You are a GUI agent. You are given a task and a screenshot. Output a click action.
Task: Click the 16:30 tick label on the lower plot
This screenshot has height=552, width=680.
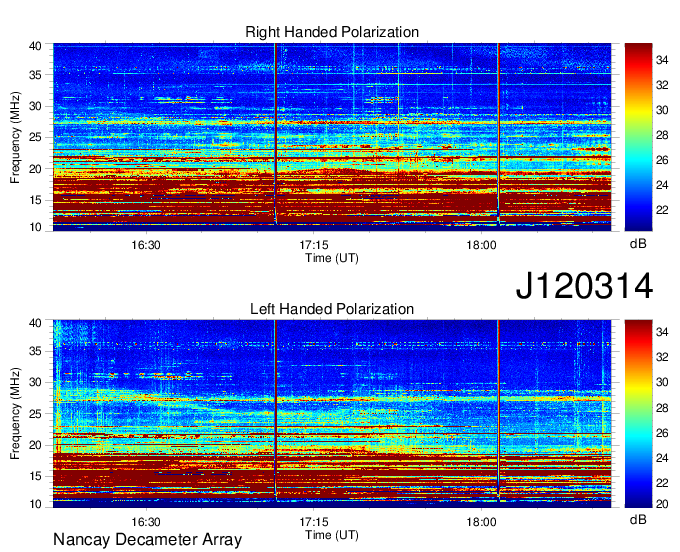pos(146,522)
